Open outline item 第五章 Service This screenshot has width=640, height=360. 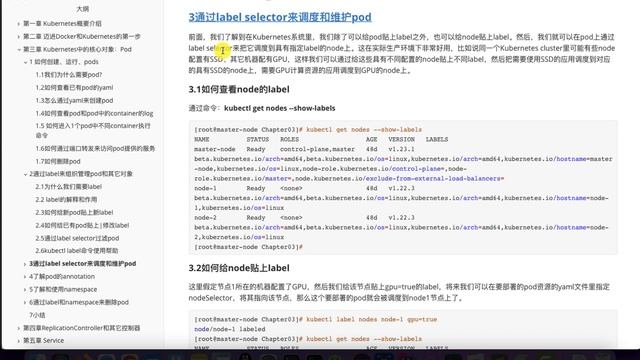click(44, 340)
